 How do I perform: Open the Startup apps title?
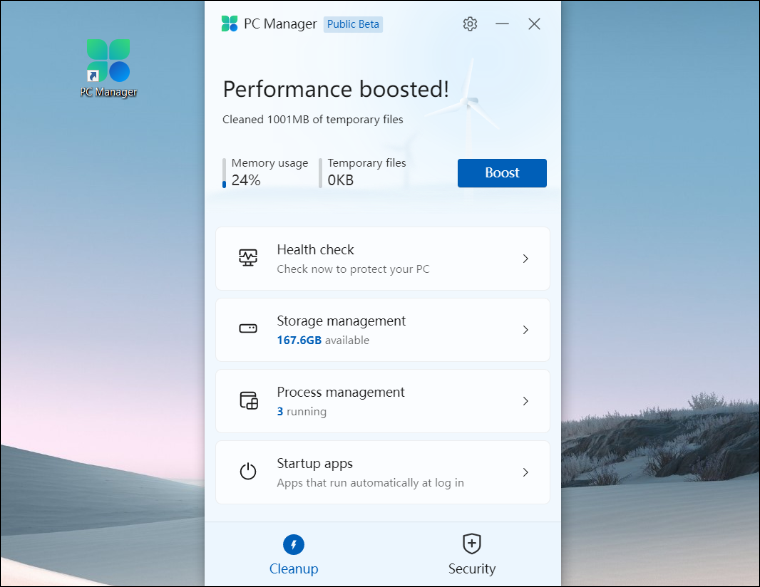tap(315, 464)
